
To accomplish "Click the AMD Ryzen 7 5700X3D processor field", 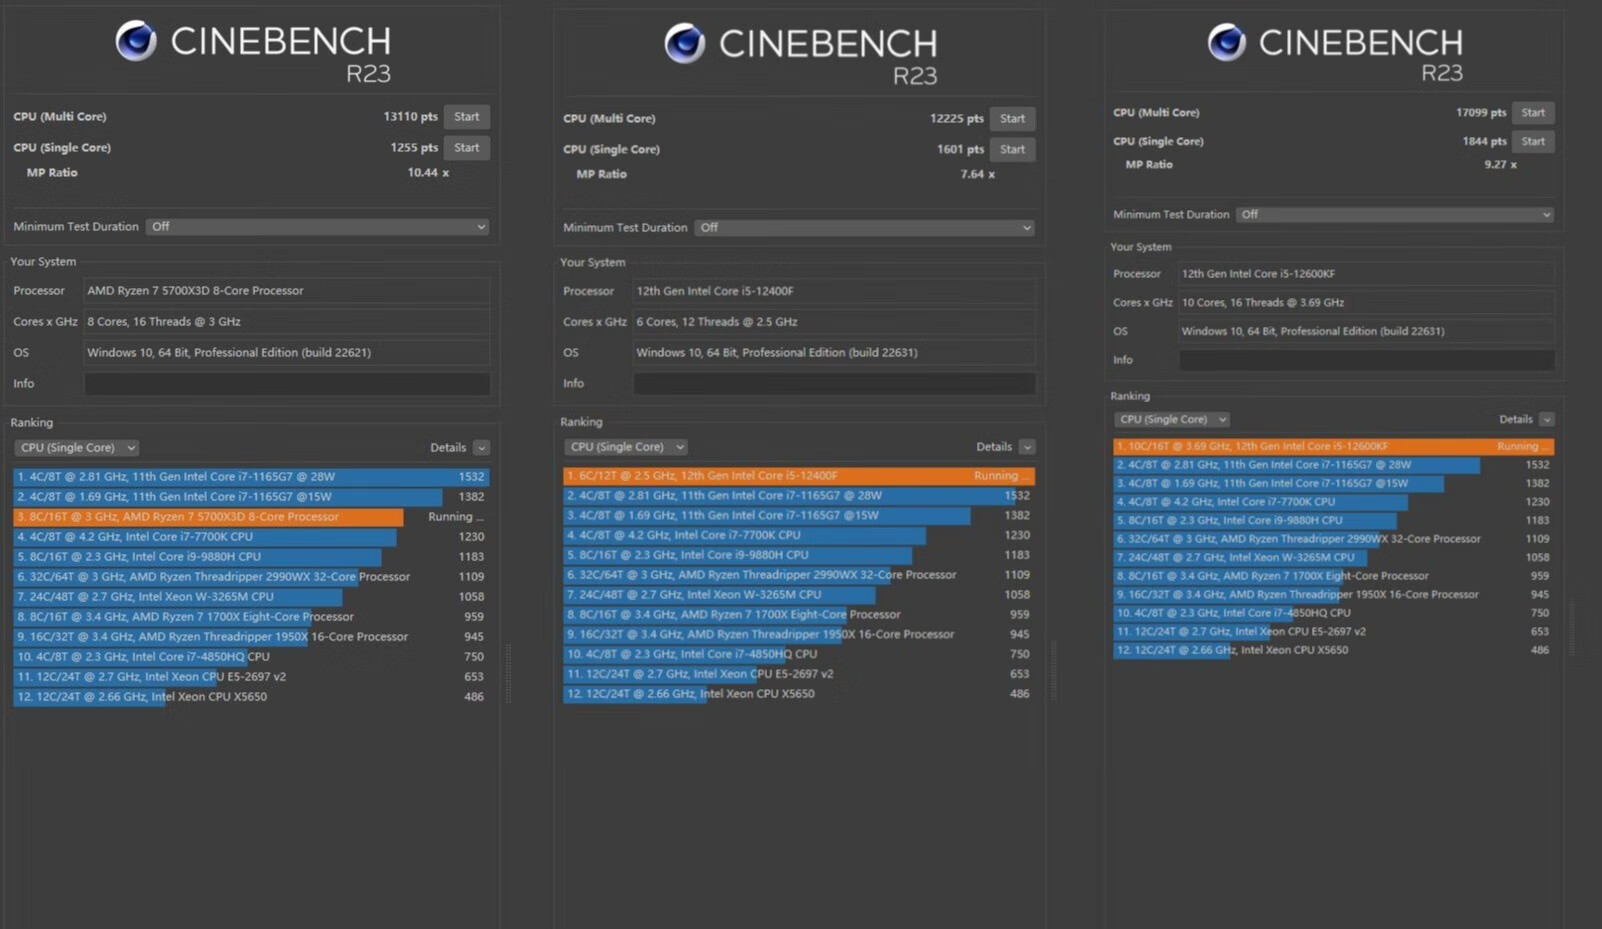I will tap(288, 291).
